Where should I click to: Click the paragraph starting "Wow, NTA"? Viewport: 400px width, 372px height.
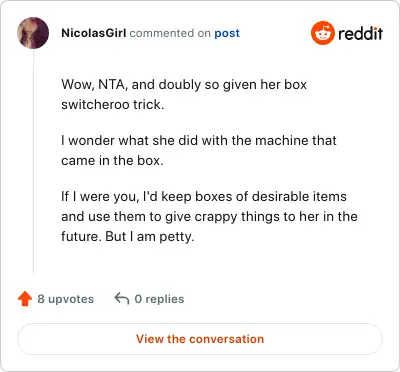point(184,94)
